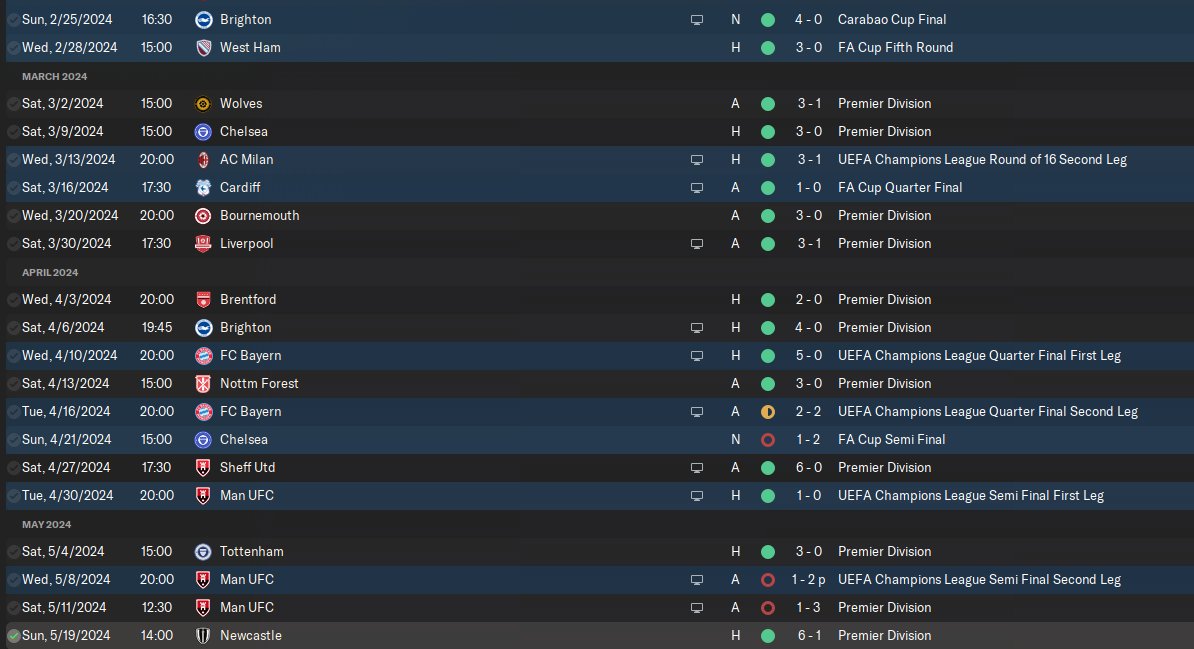
Task: Click the draw indicator on 4/16 Bayern match
Action: pos(767,411)
